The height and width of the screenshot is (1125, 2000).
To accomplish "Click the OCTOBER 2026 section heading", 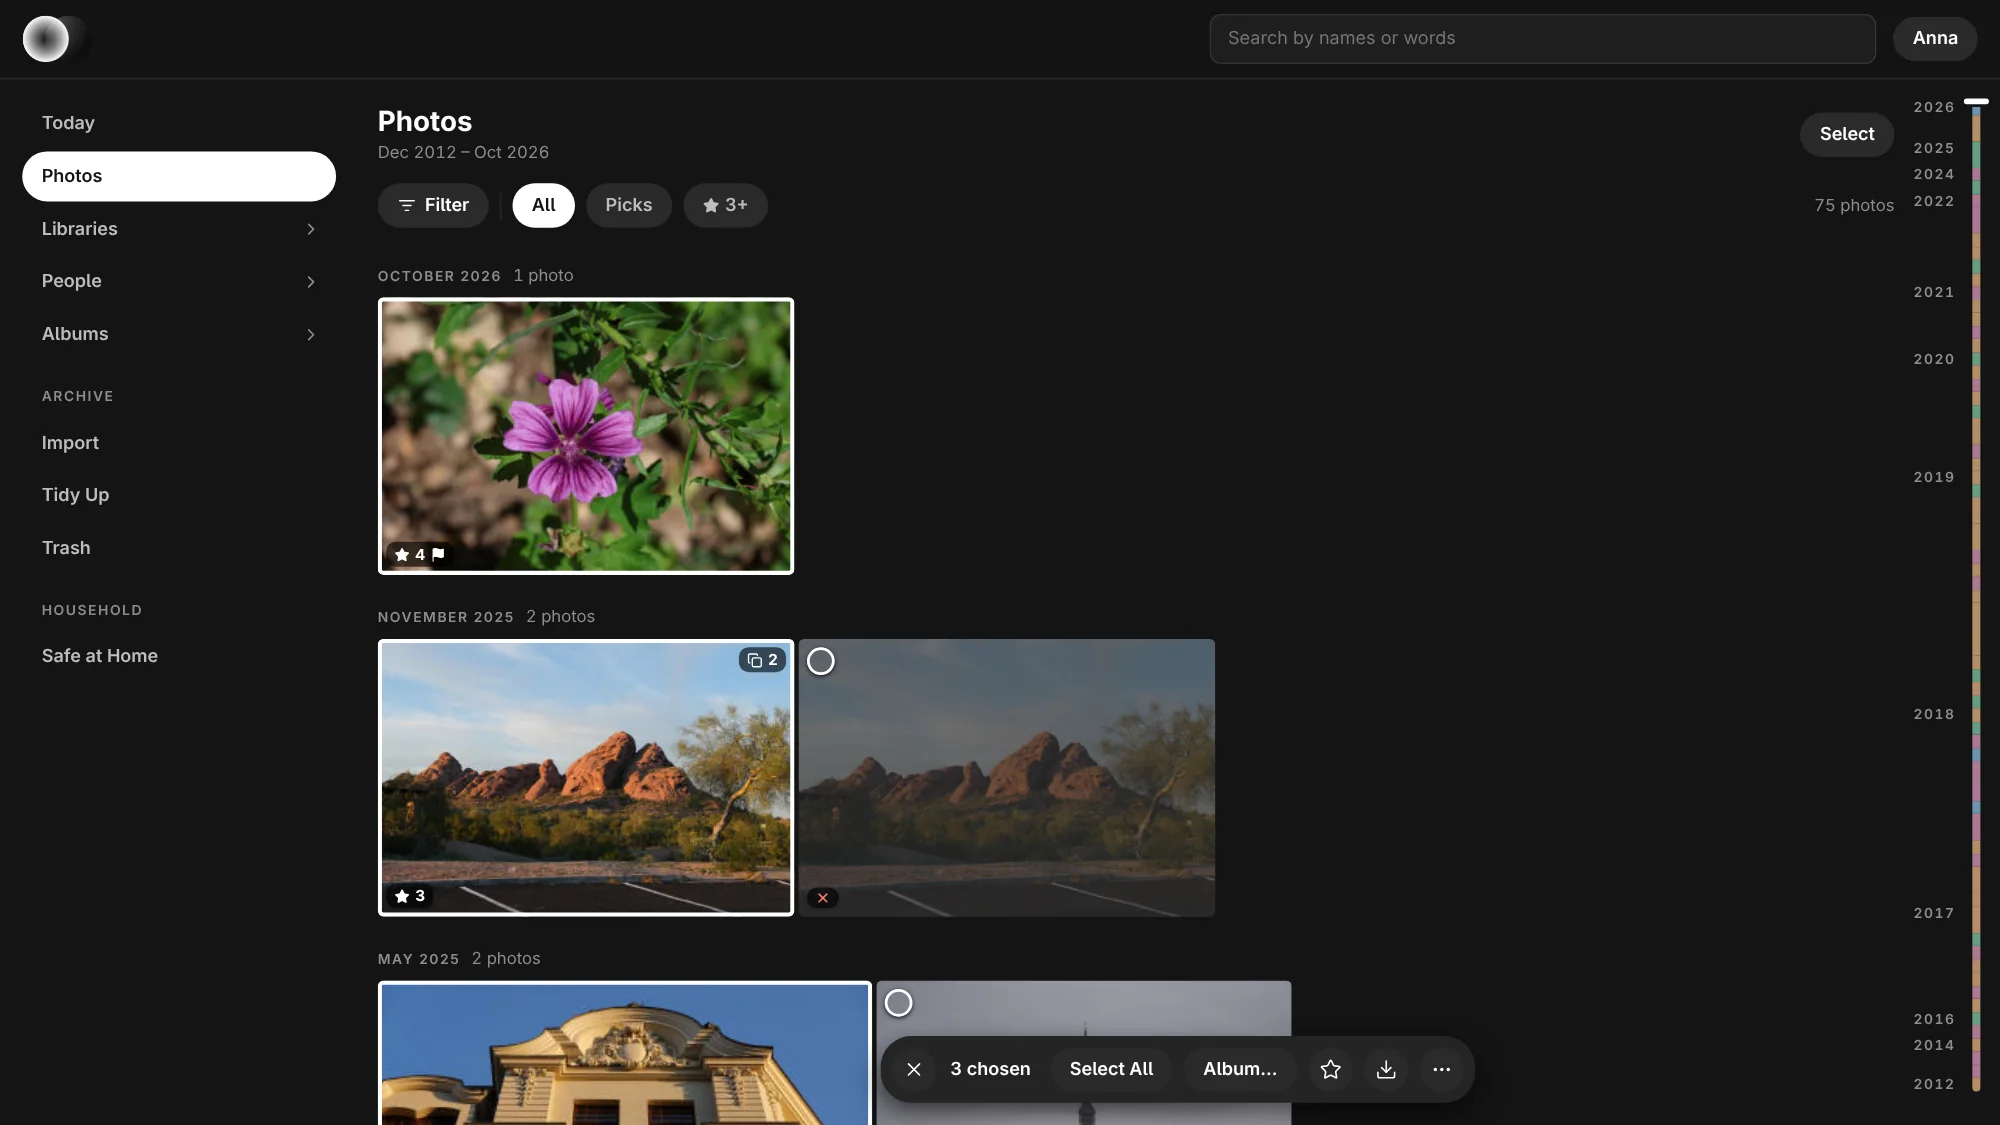I will click(439, 276).
